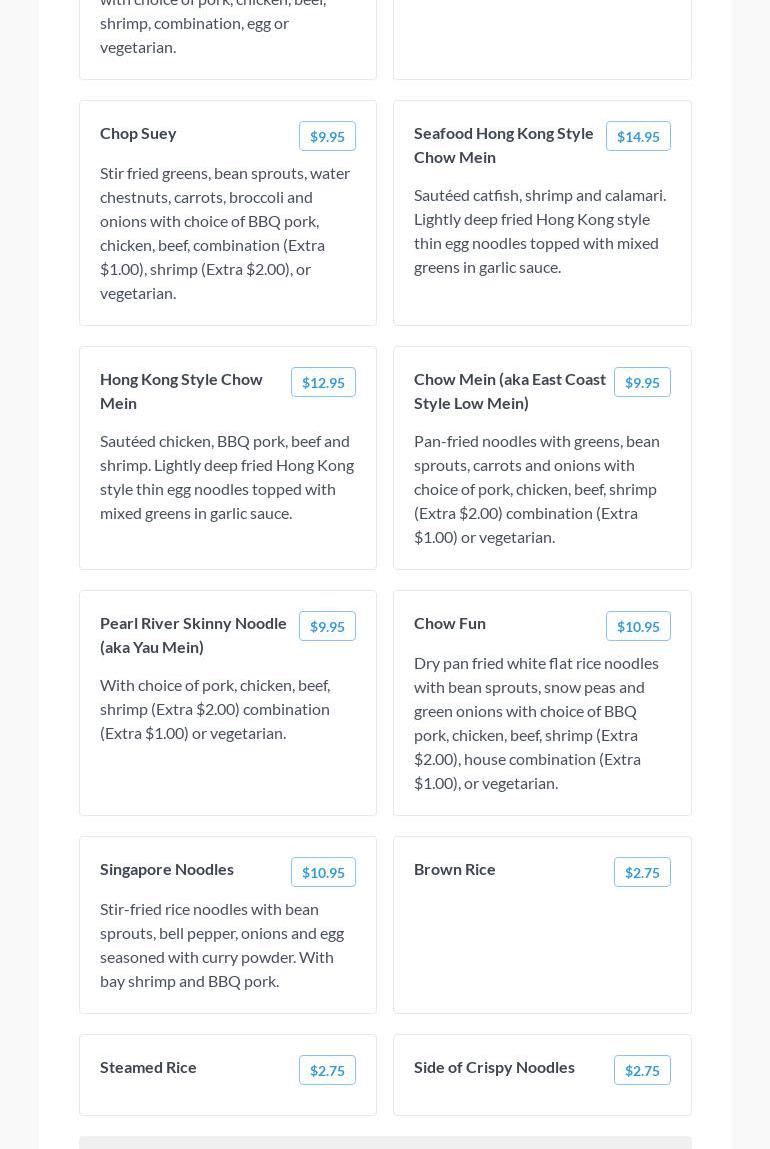Open Chow Mein (aka East Coast Style) item
Screen dimensions: 770x1149
click(x=510, y=391)
